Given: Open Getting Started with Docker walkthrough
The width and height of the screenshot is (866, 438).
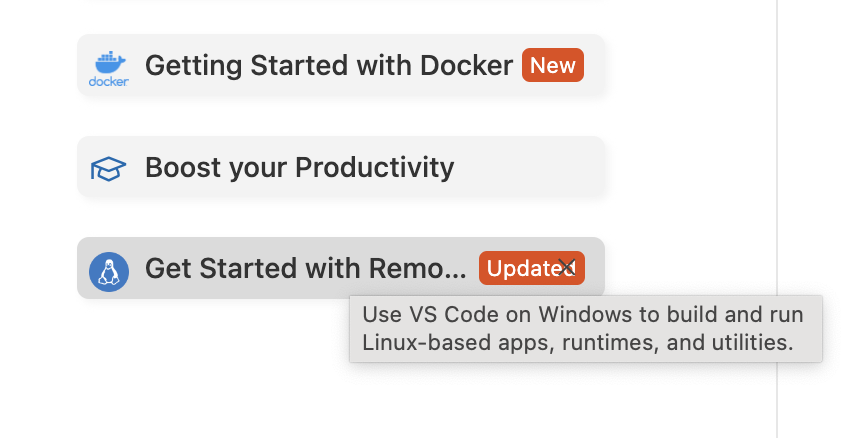Looking at the screenshot, I should tap(341, 65).
